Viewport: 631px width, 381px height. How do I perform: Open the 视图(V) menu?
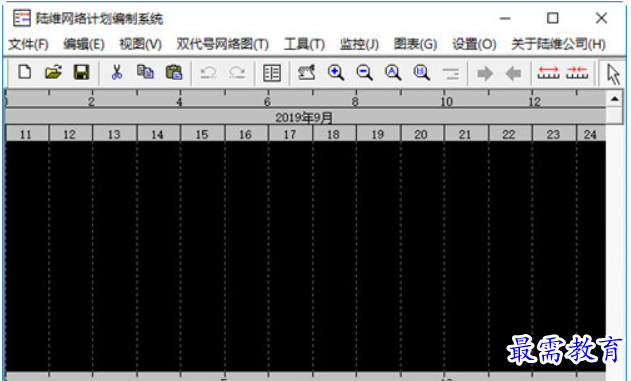click(140, 44)
